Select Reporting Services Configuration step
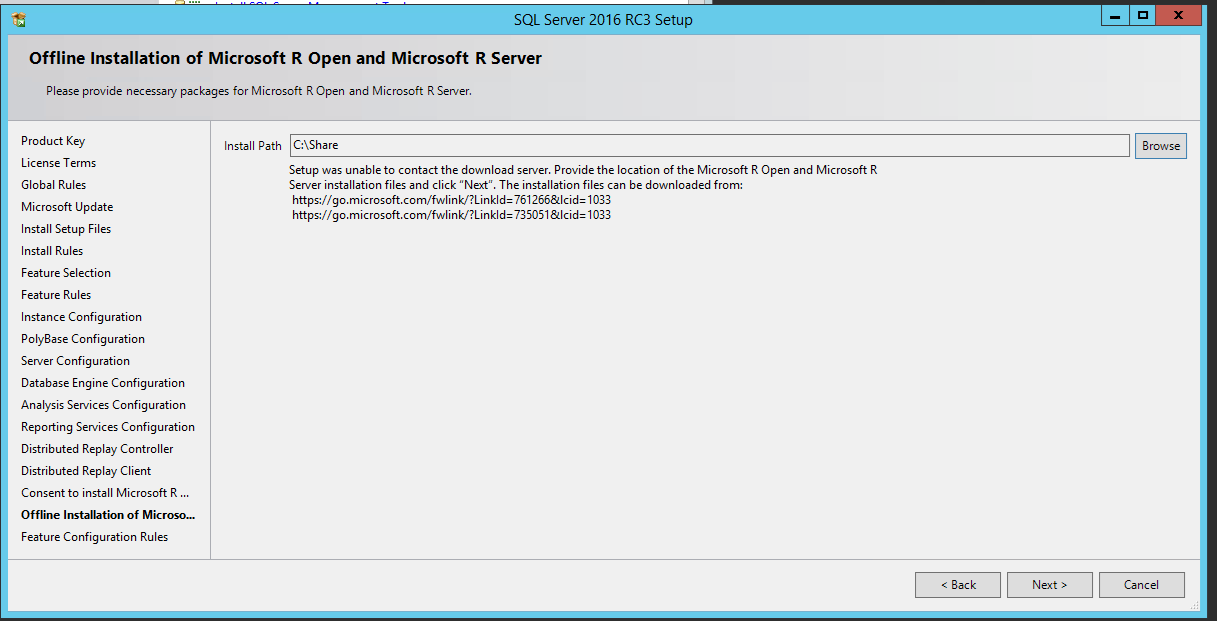 pyautogui.click(x=108, y=427)
